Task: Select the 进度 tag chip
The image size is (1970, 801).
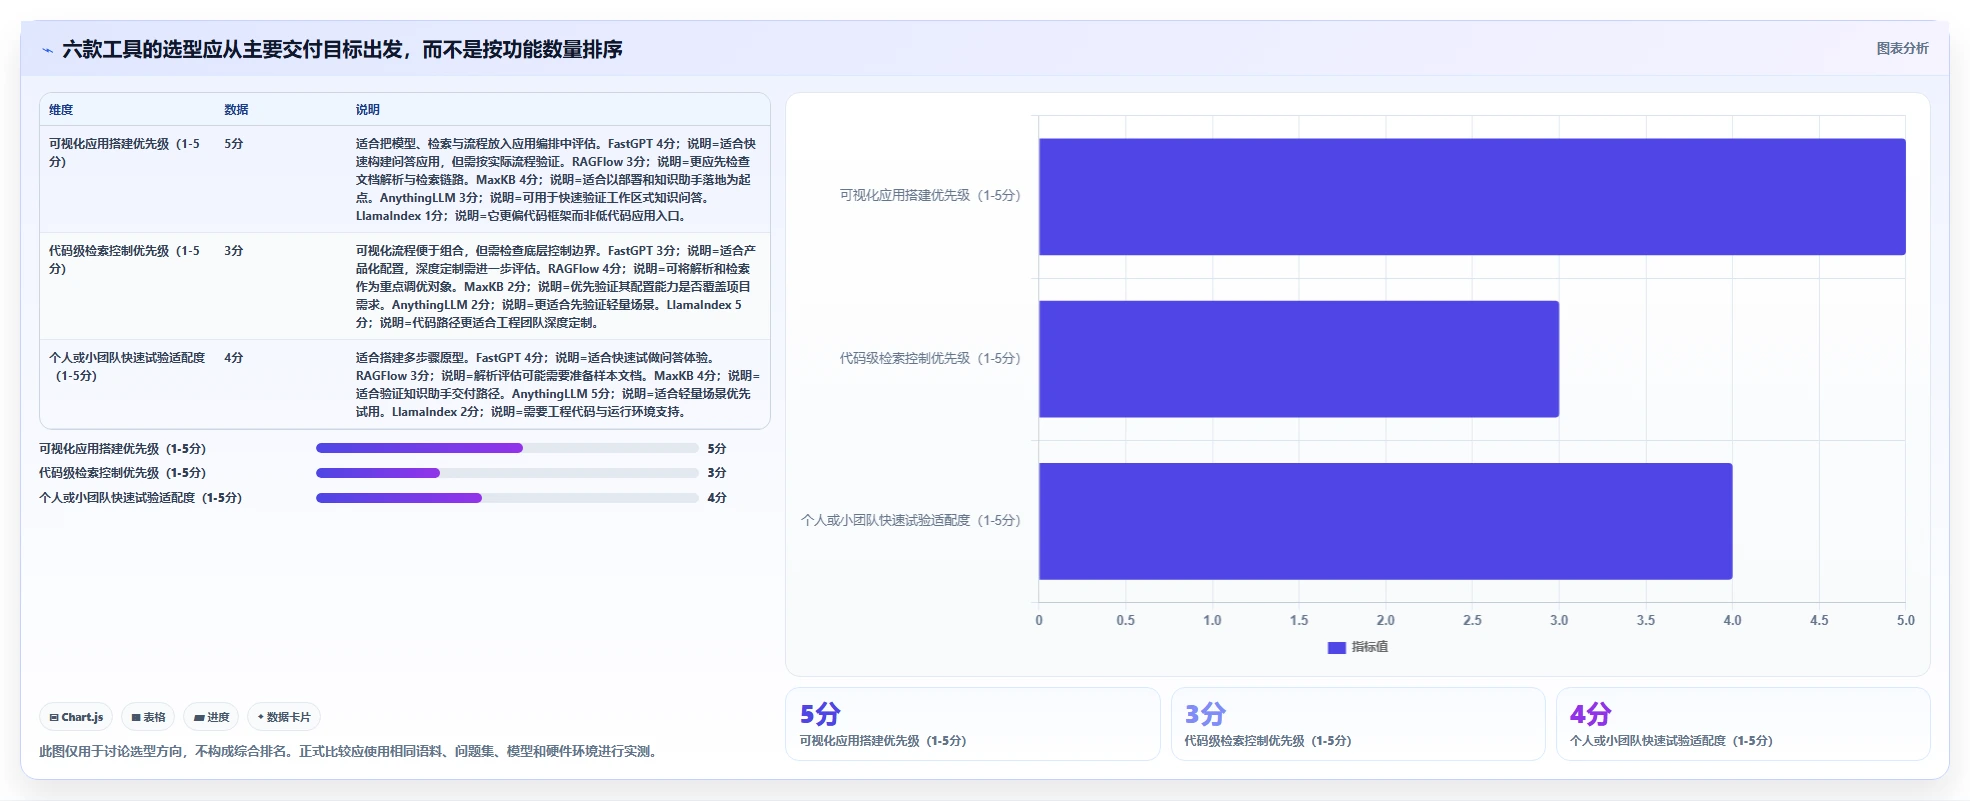Action: (x=211, y=717)
